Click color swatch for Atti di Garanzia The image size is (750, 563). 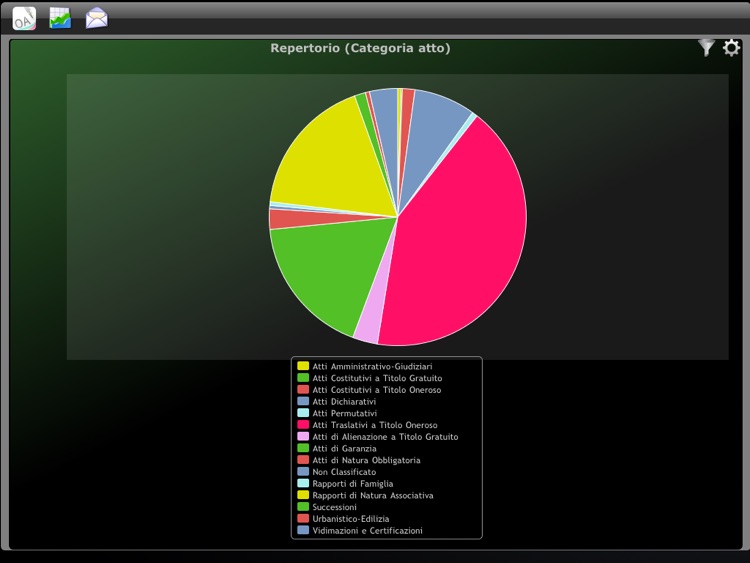pos(303,448)
